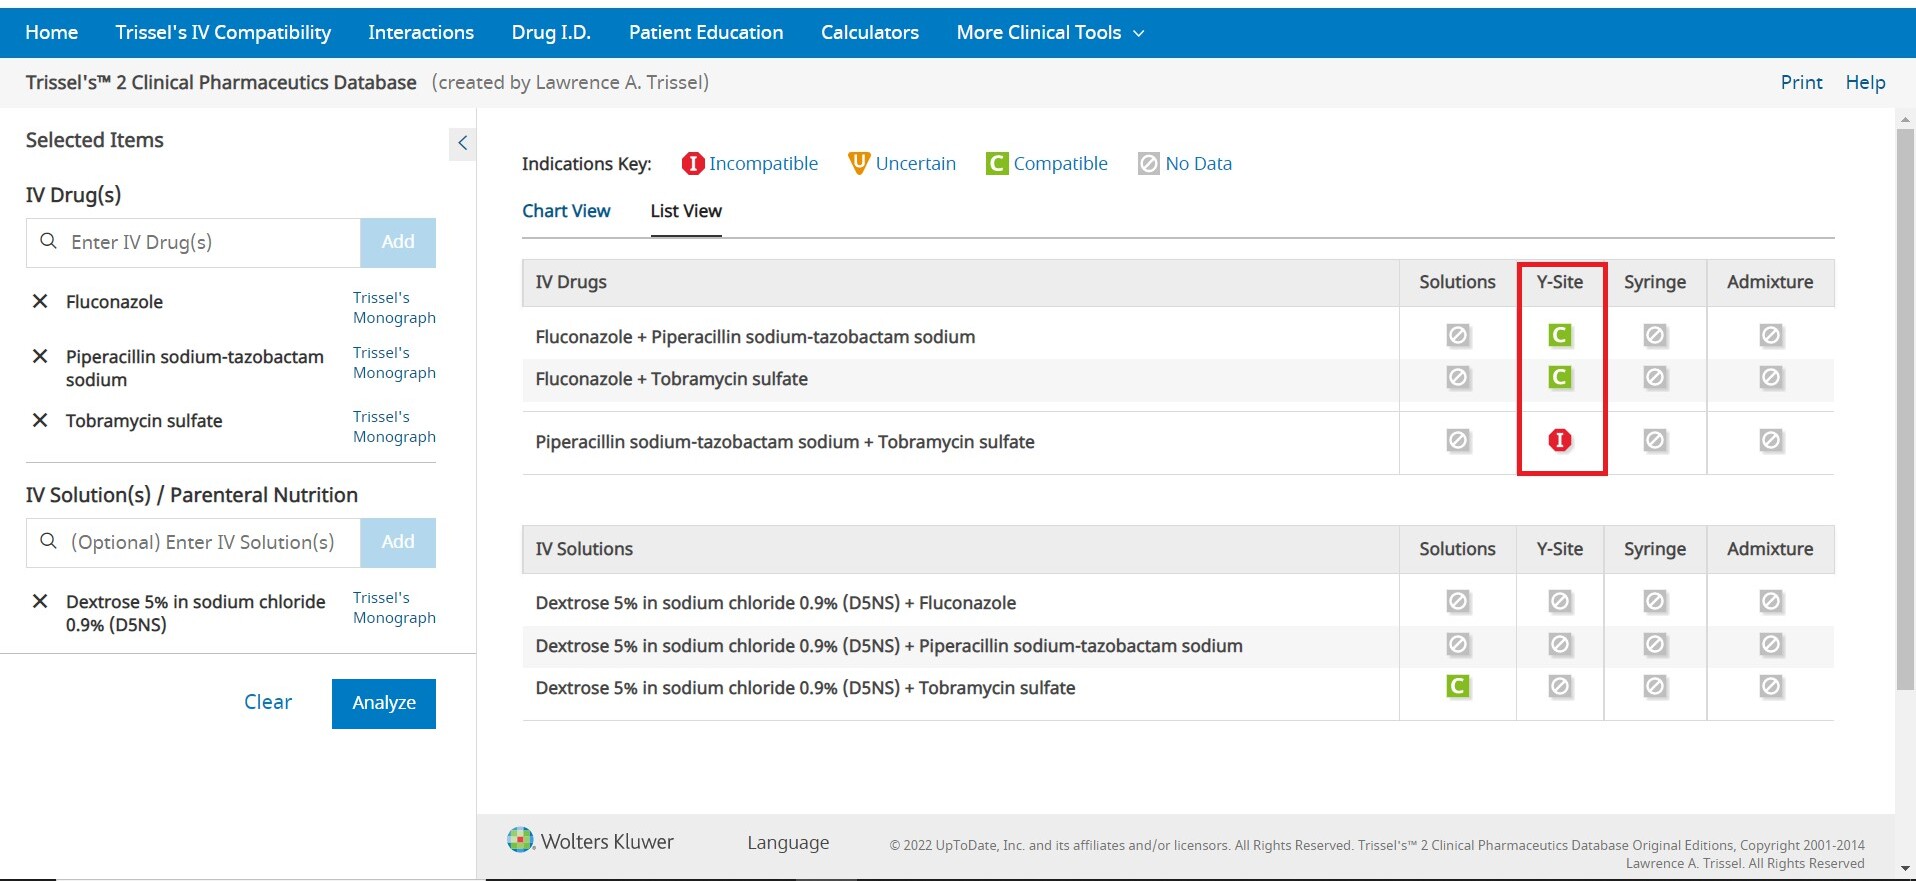Open Fluconazole + Piperacillin Y-Site compatible result

(x=1559, y=335)
